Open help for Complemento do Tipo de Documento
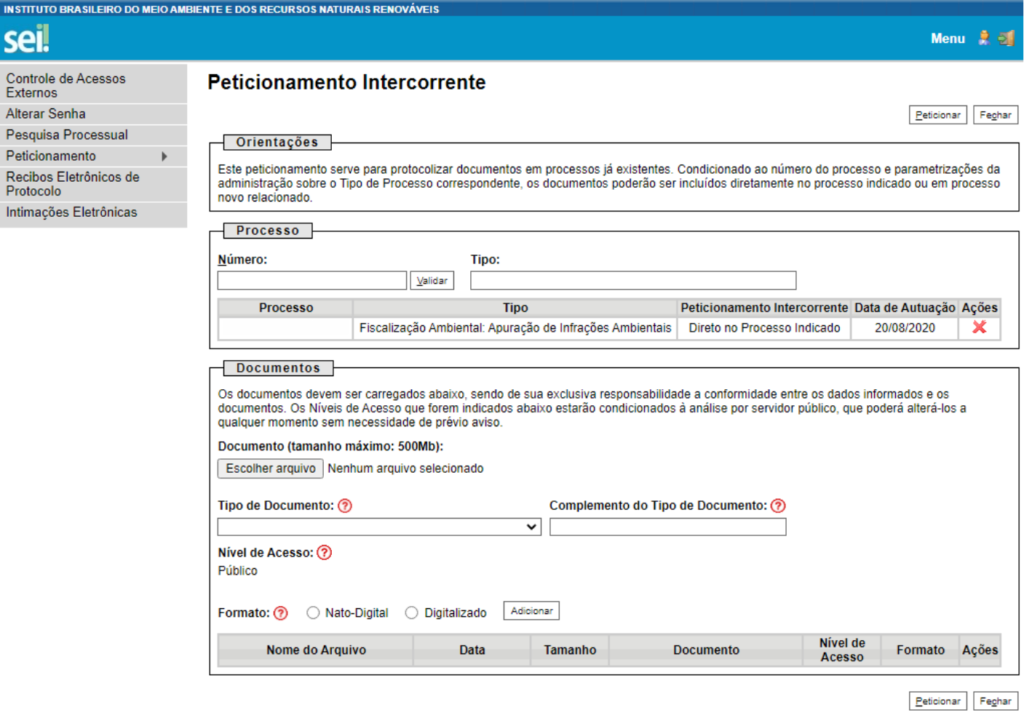The image size is (1024, 718). point(778,506)
